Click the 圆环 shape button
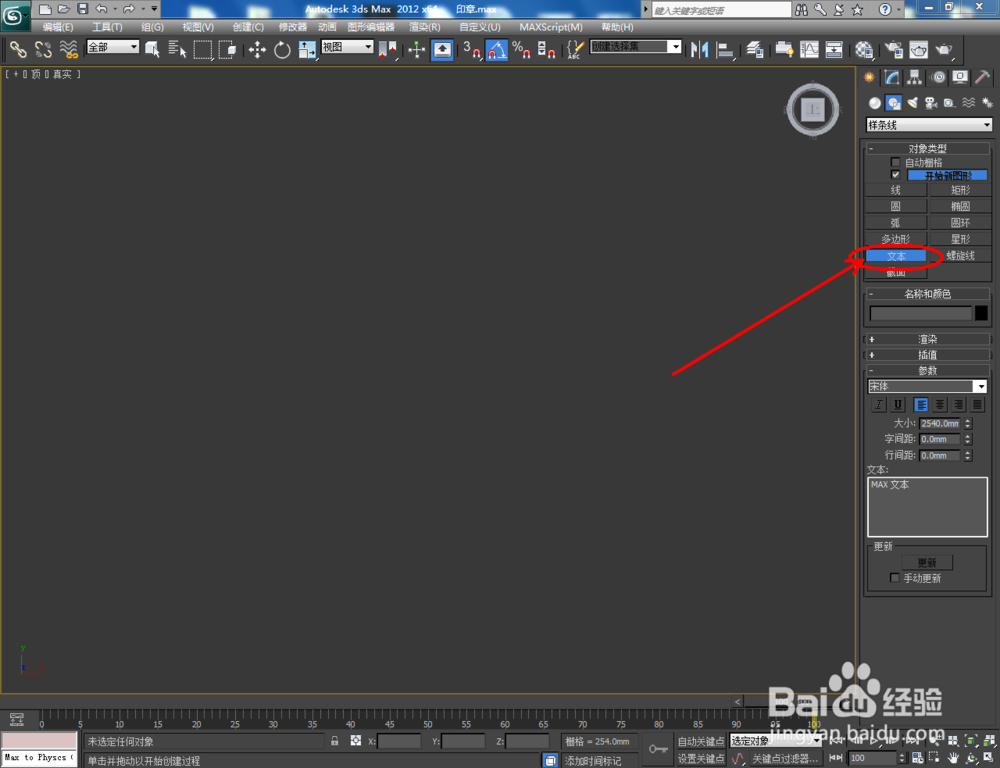 click(960, 222)
